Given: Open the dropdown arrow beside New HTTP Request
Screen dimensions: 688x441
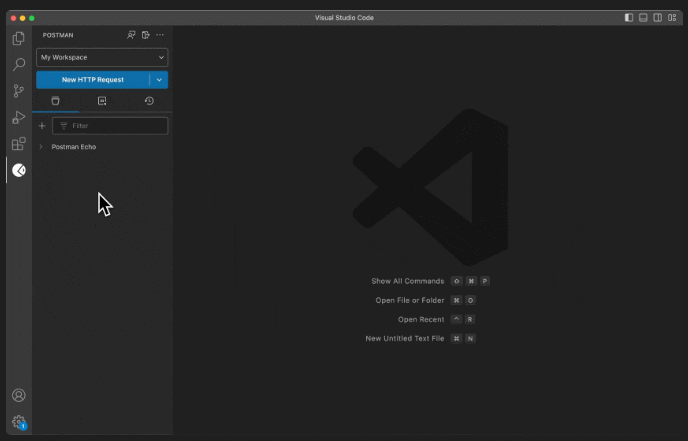Looking at the screenshot, I should tap(159, 80).
